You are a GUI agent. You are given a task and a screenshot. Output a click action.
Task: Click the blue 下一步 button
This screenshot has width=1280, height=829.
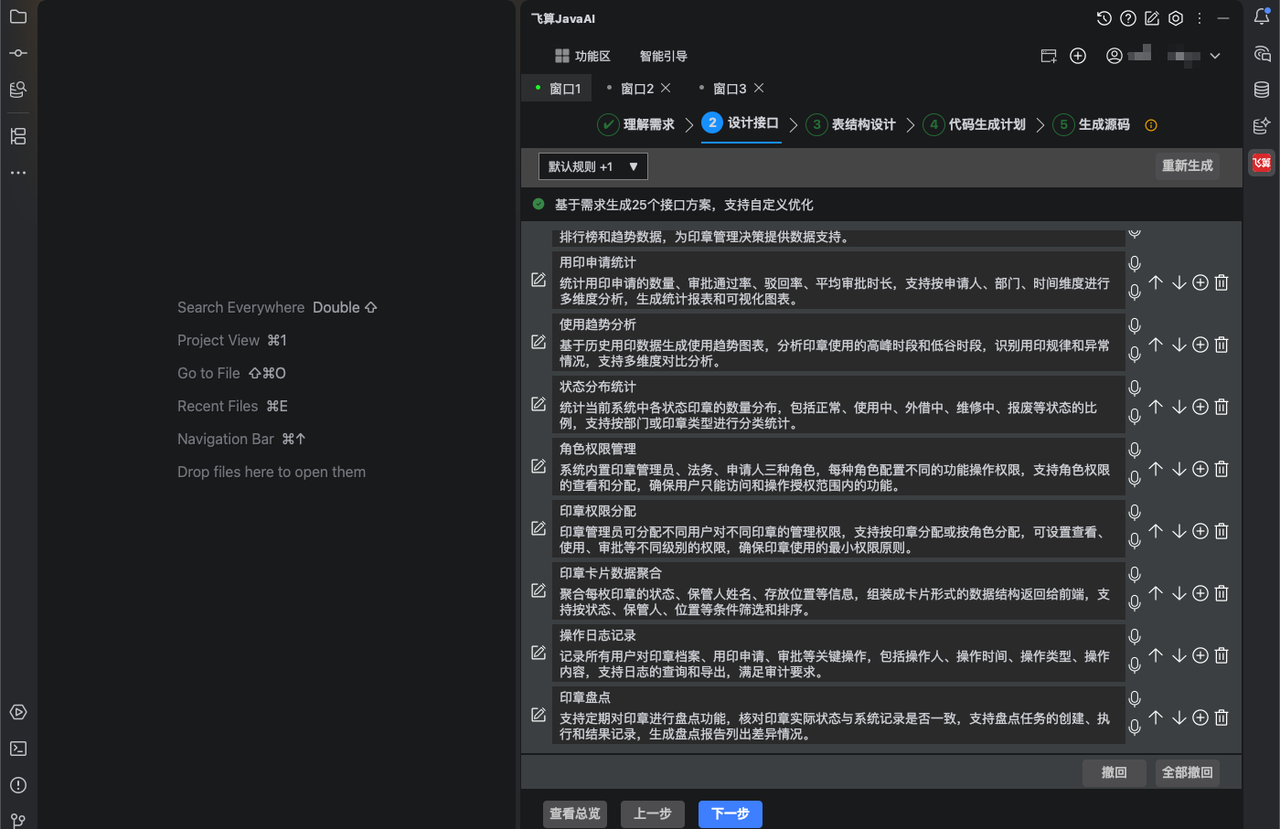tap(730, 814)
